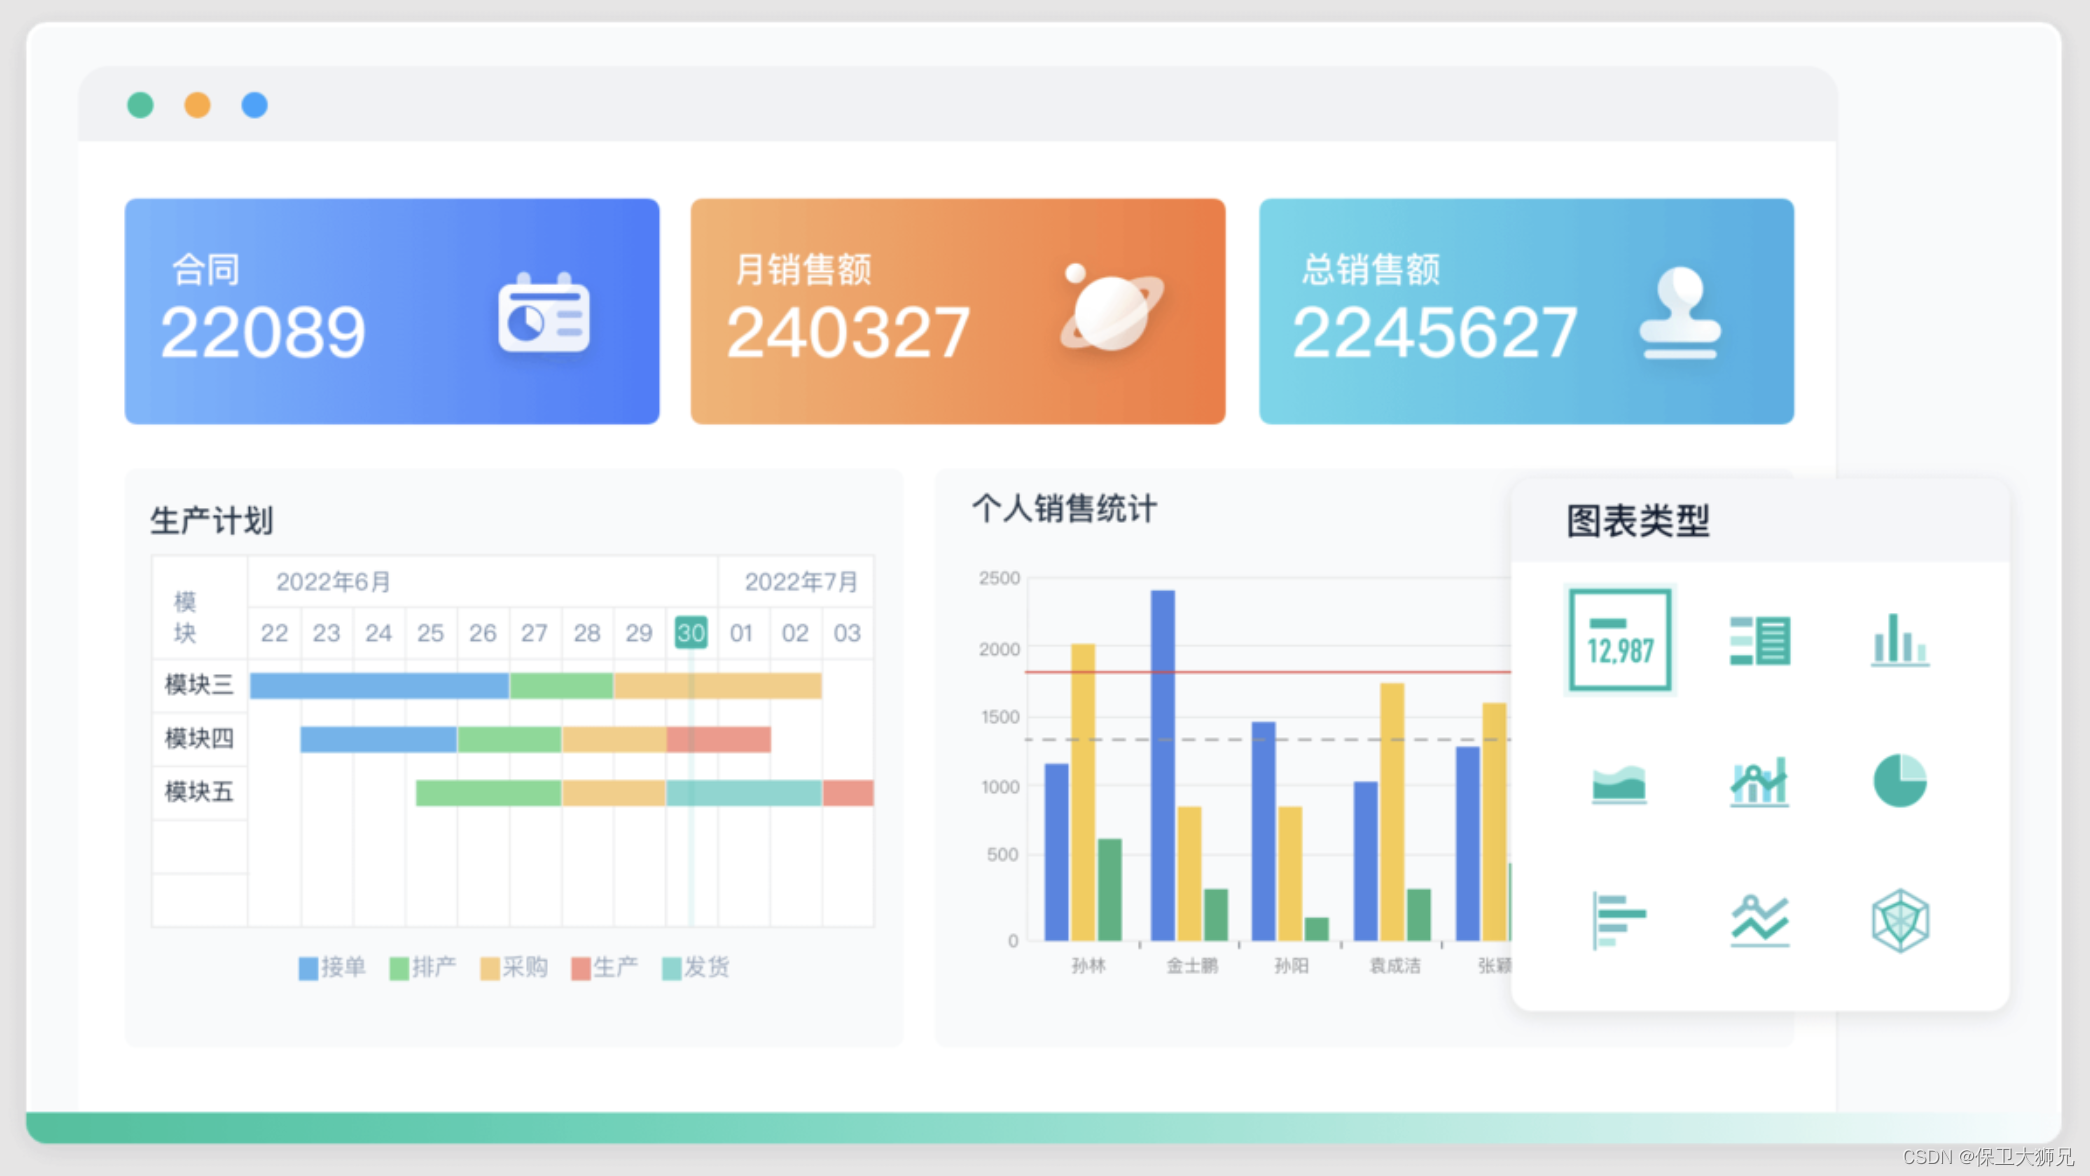Click the 发货 legend color swatch
The width and height of the screenshot is (2090, 1176).
tap(671, 968)
